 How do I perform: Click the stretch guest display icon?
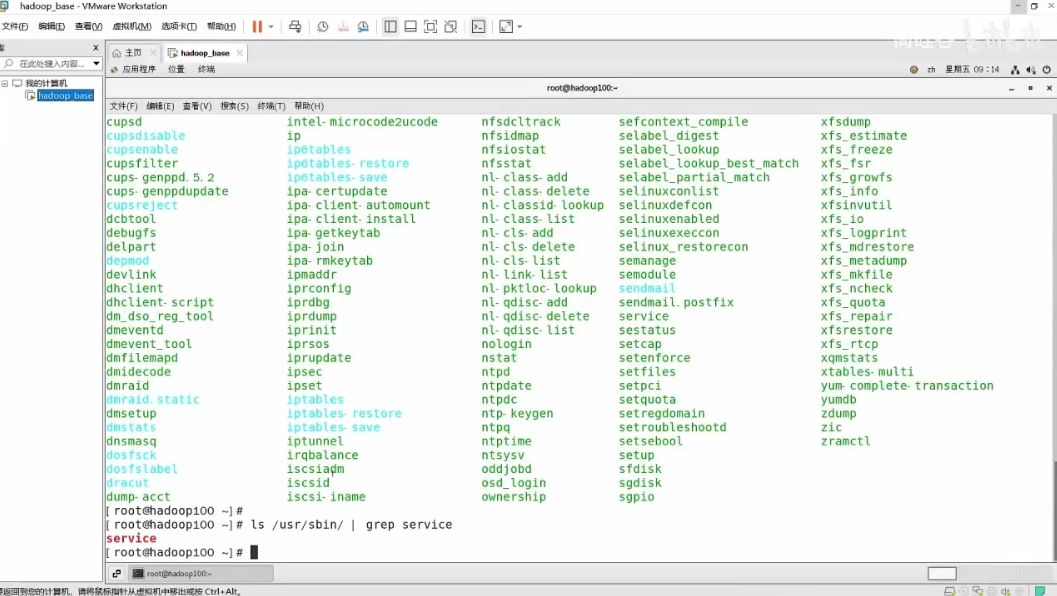tap(506, 26)
